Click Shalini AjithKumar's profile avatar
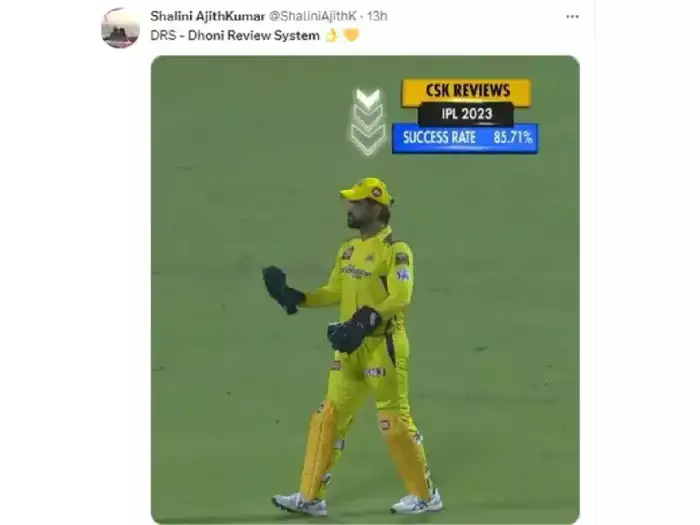The image size is (700, 525). pyautogui.click(x=120, y=28)
